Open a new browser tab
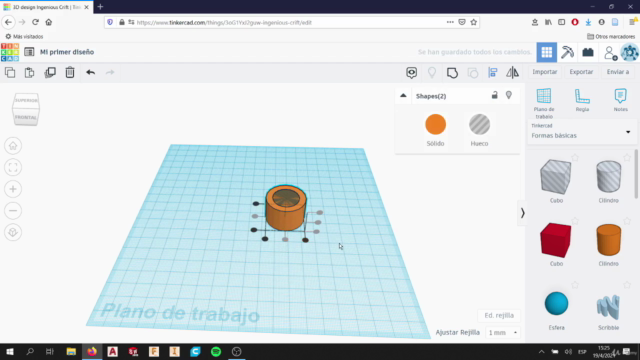 pos(100,7)
